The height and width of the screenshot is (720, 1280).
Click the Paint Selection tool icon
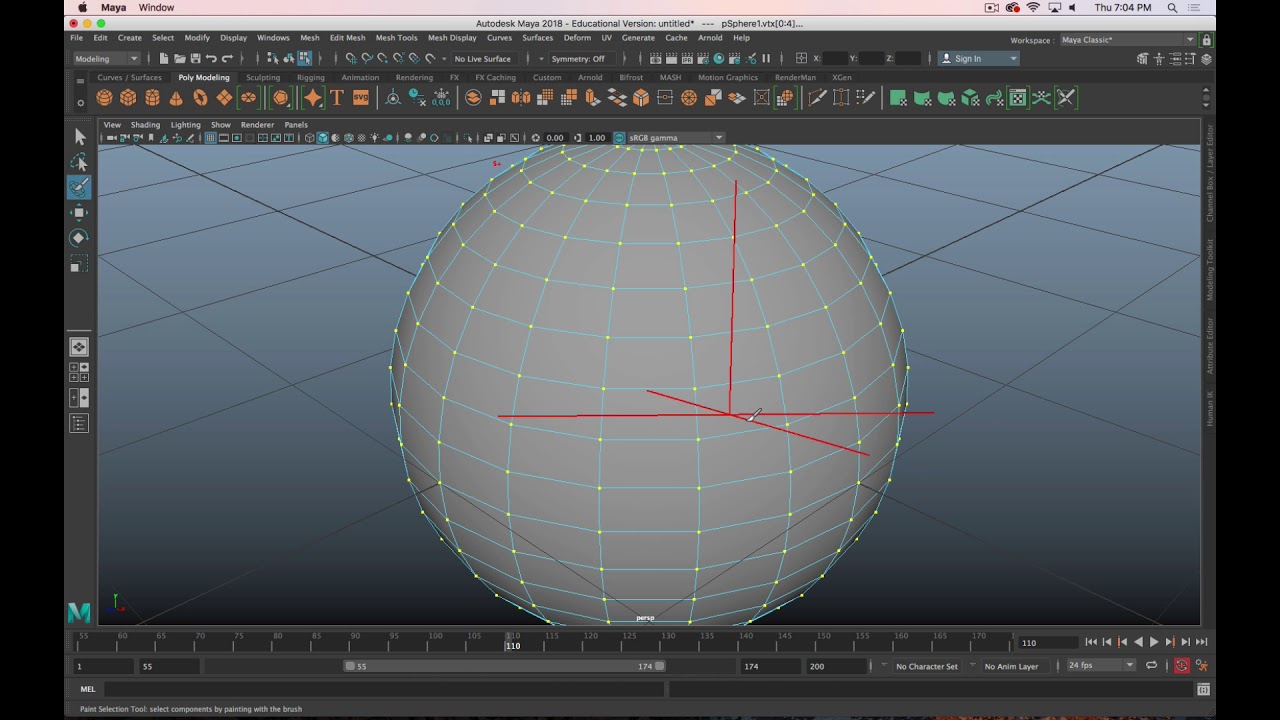[x=79, y=187]
